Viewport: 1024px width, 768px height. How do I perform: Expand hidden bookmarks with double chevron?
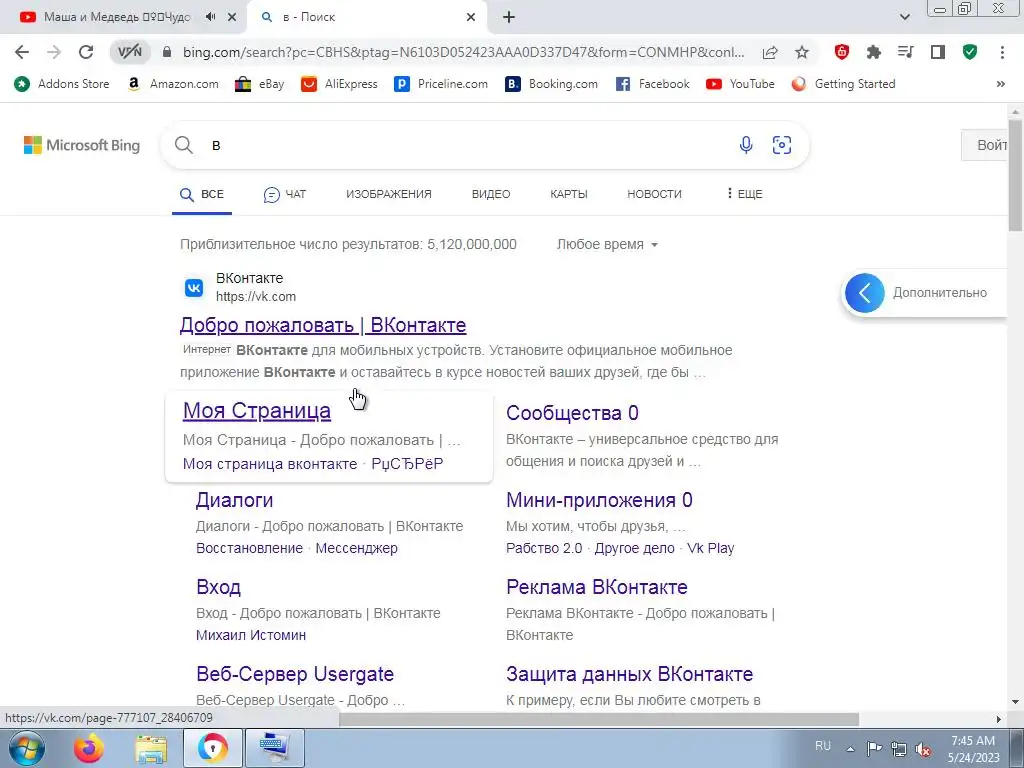click(1000, 84)
